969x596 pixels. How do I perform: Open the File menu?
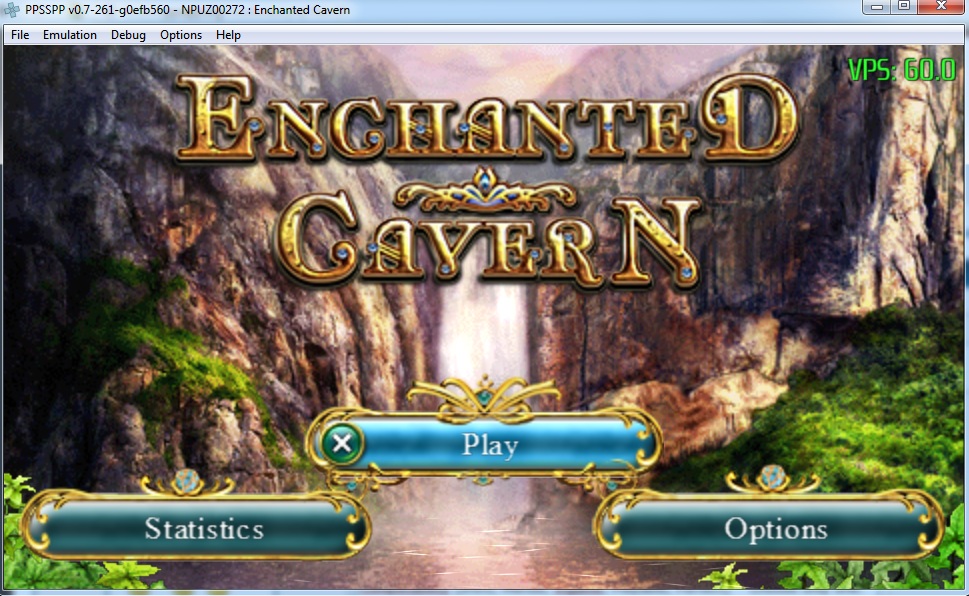click(x=20, y=35)
